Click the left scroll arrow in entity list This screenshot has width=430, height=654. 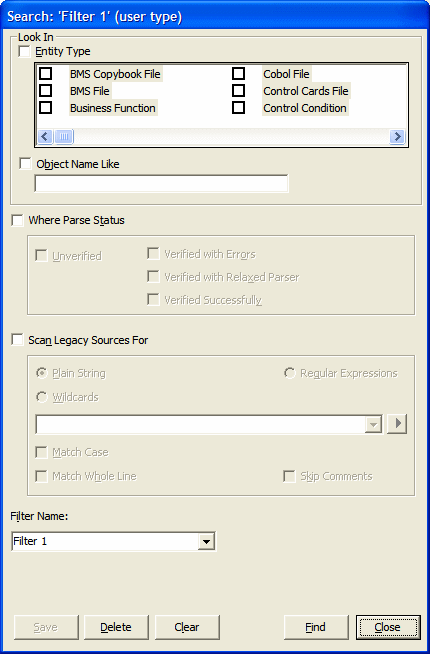pos(45,136)
